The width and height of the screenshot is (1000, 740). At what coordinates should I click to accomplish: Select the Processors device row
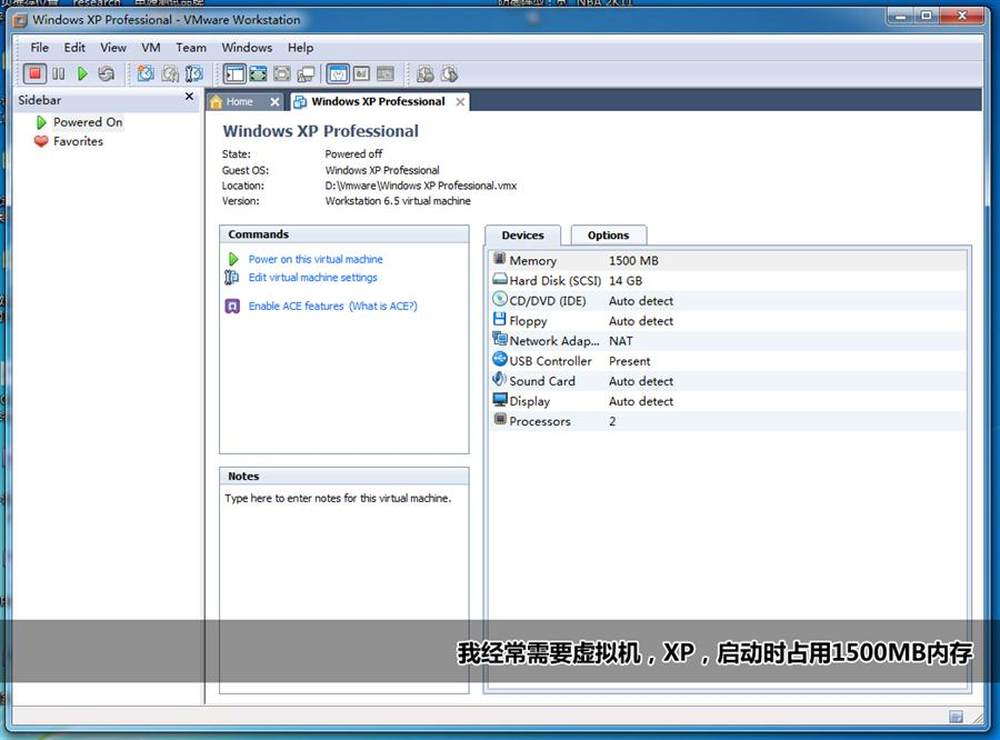coord(728,421)
